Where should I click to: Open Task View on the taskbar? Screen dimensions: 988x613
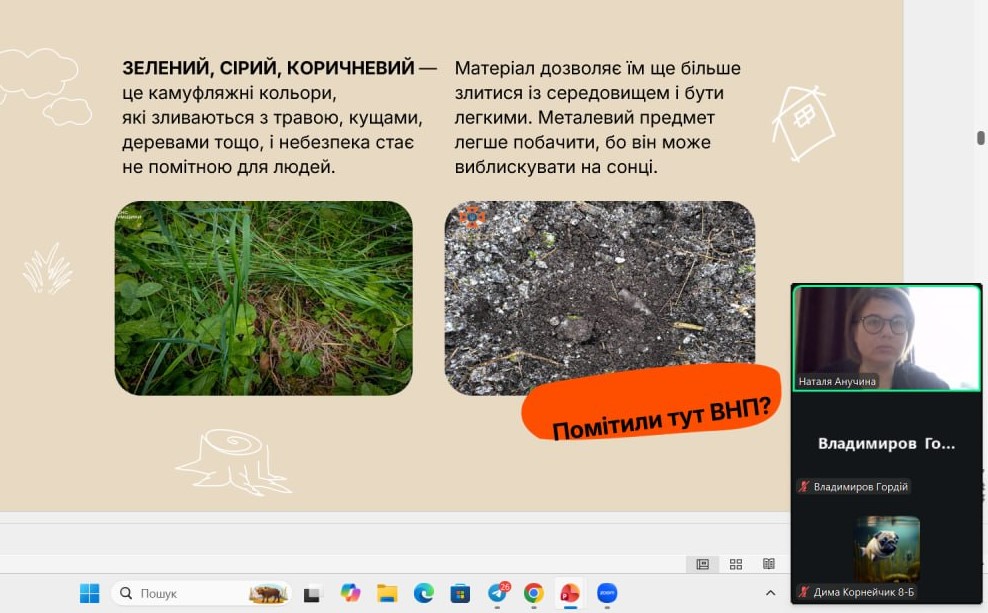pyautogui.click(x=312, y=593)
